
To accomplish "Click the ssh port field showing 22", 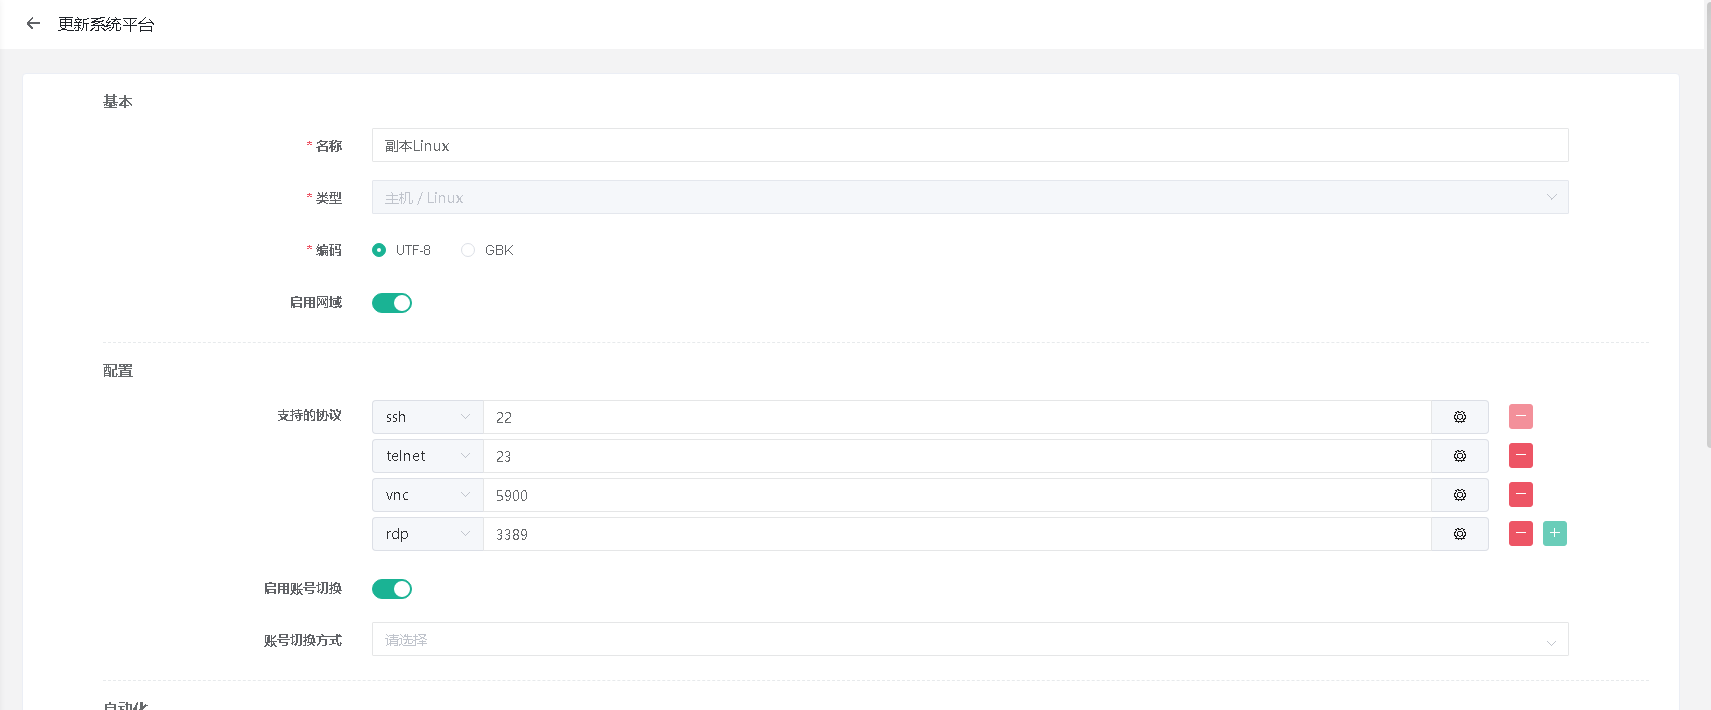I will 957,417.
